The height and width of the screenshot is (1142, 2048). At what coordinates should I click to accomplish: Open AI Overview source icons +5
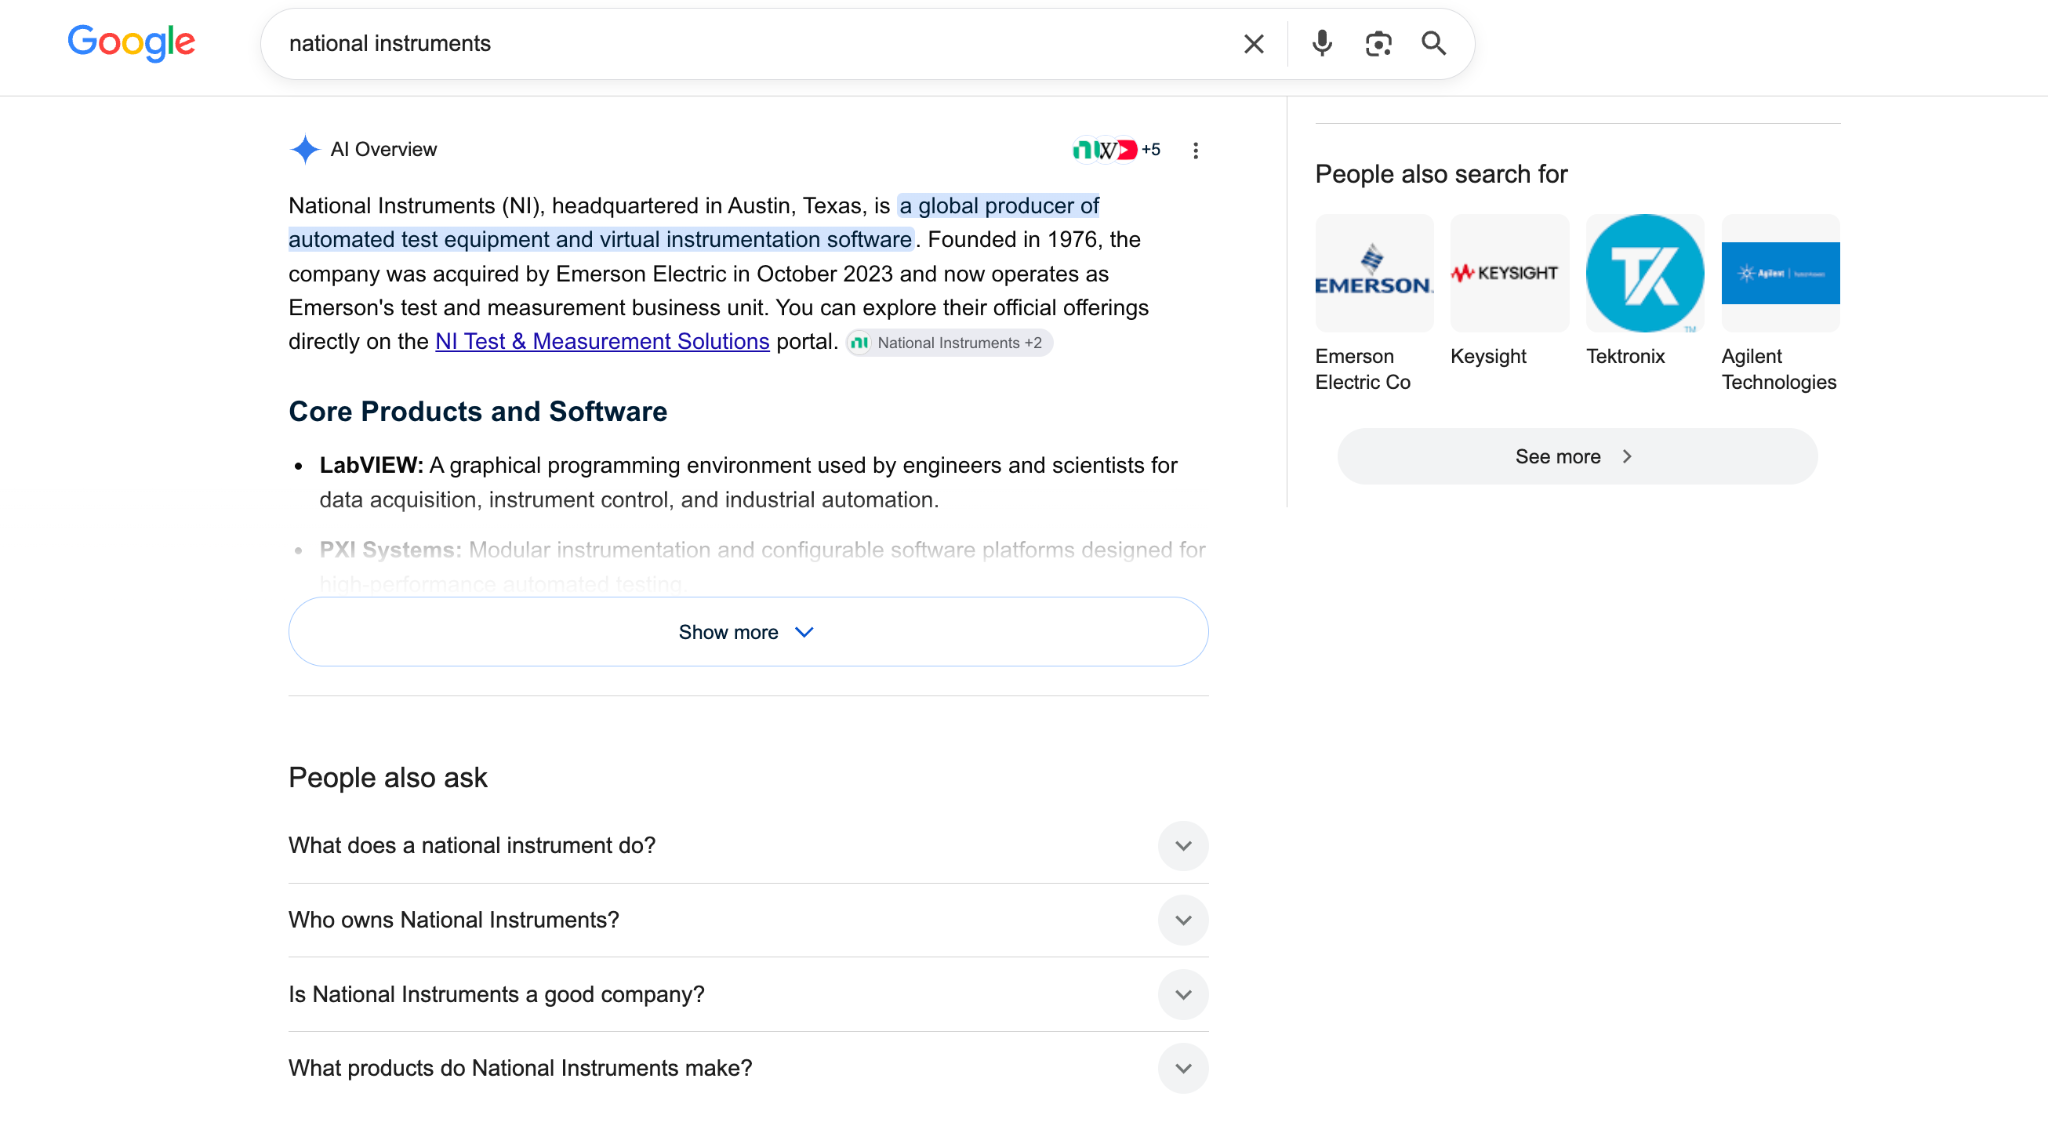click(x=1116, y=150)
